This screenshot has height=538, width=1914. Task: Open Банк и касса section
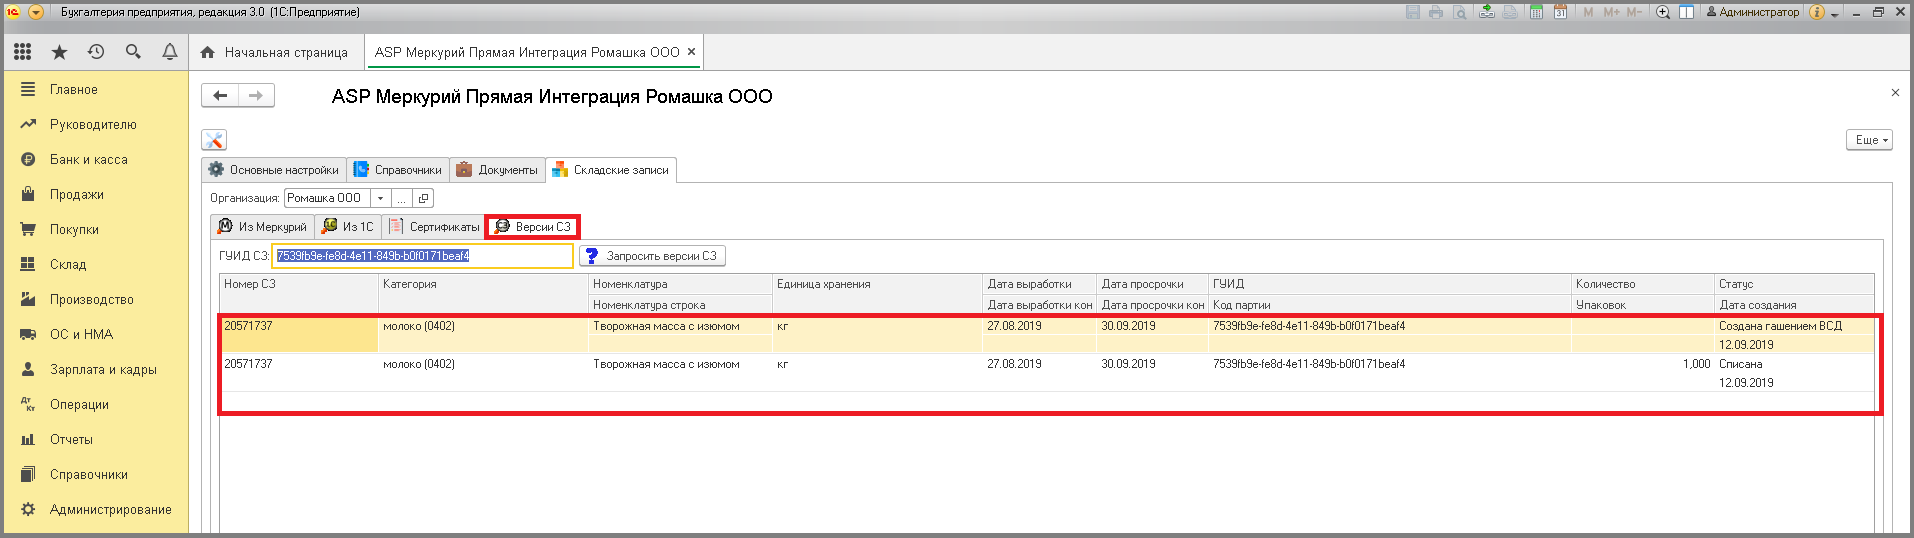(x=96, y=159)
